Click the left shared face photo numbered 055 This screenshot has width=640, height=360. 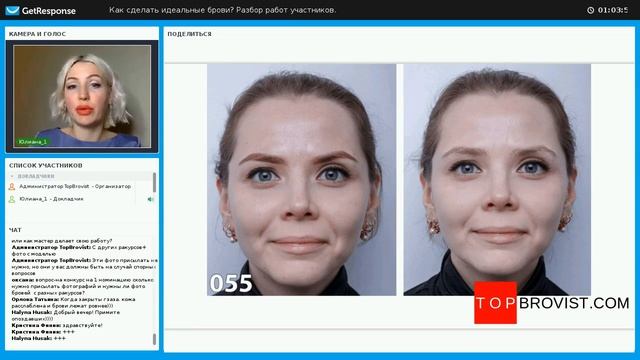pyautogui.click(x=301, y=180)
